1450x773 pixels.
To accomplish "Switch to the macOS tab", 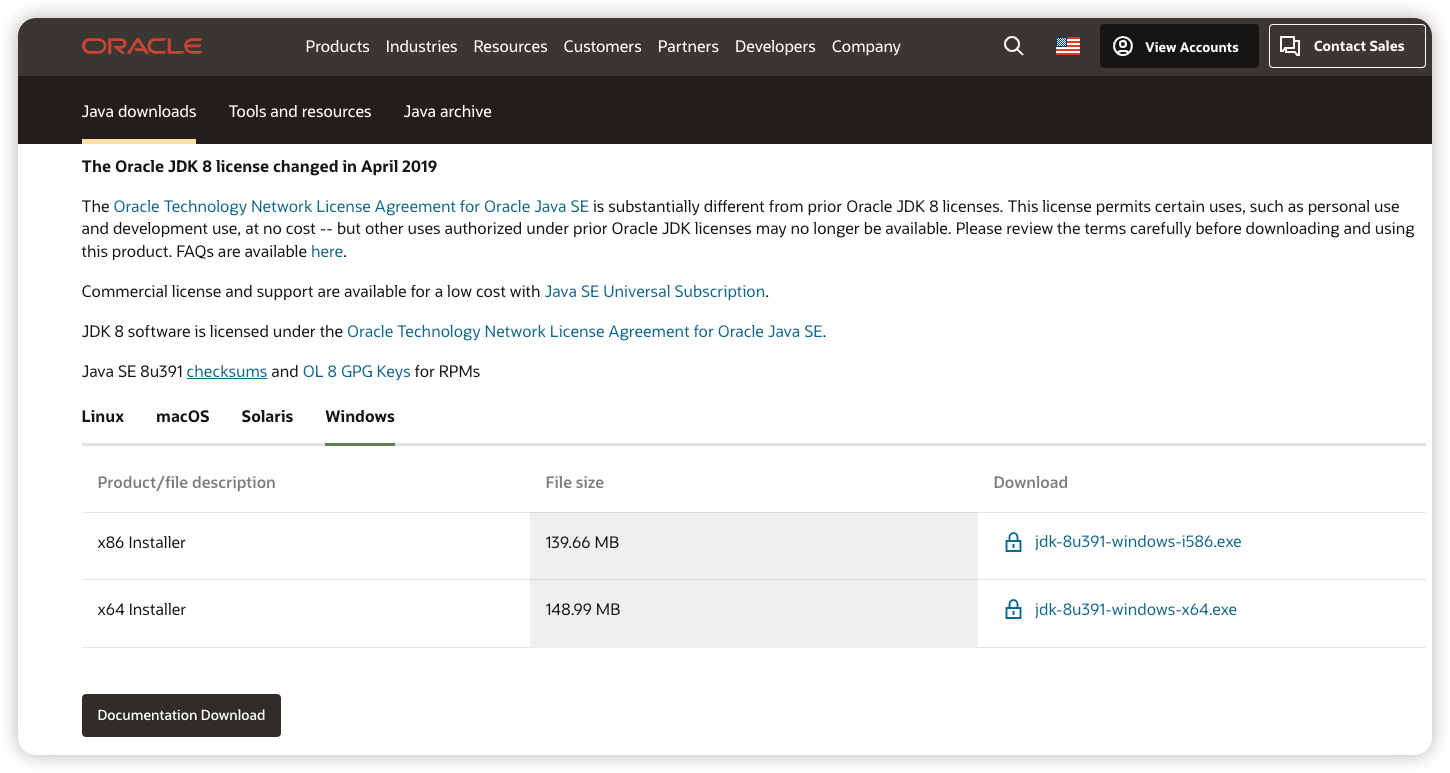I will click(x=183, y=416).
